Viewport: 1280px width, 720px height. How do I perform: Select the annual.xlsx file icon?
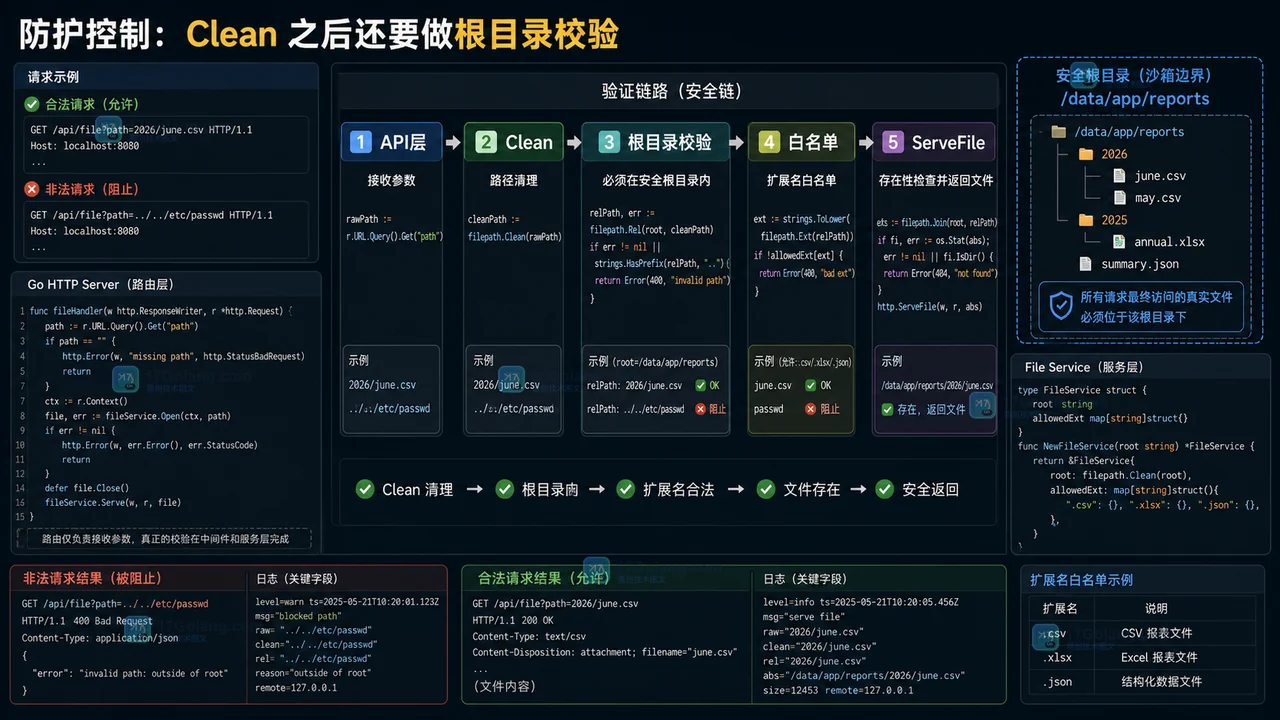[1119, 242]
